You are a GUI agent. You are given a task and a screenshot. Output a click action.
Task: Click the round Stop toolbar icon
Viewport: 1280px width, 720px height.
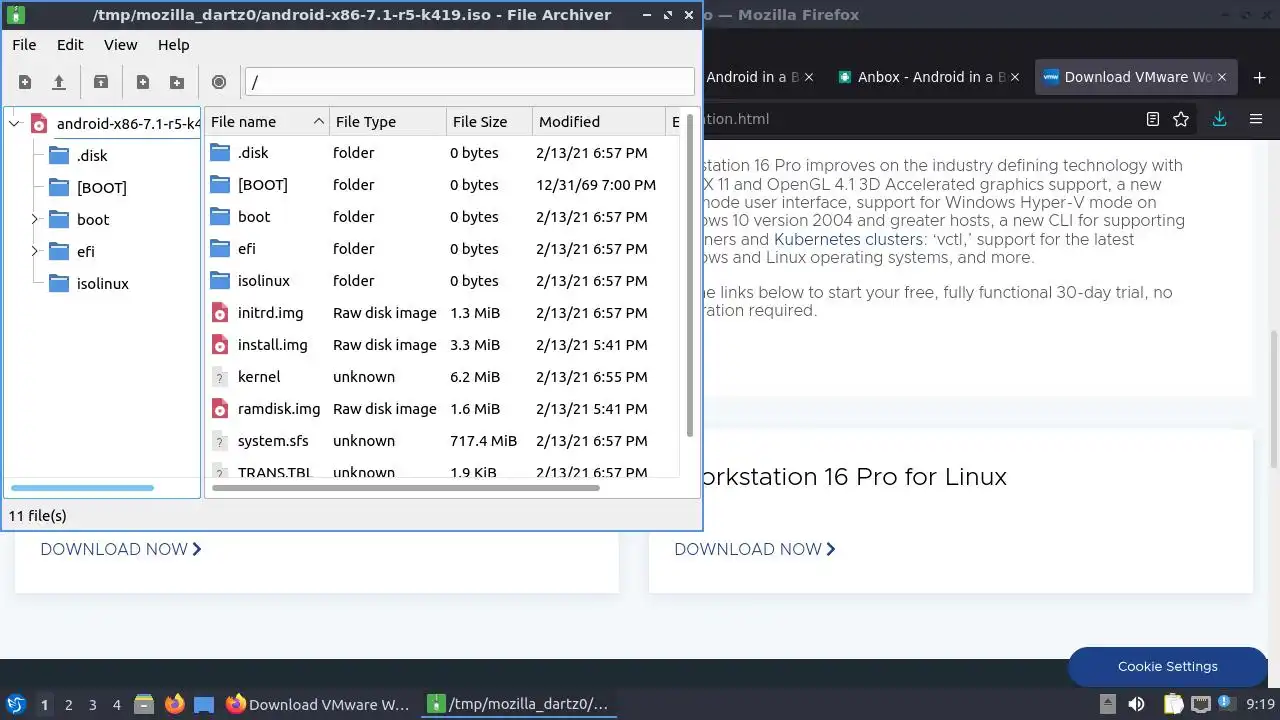[x=219, y=82]
